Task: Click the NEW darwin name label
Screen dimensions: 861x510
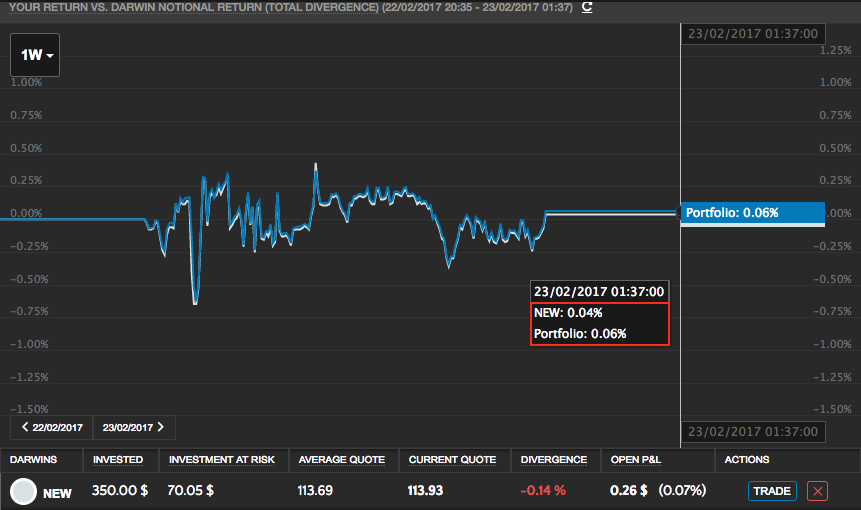Action: [57, 494]
